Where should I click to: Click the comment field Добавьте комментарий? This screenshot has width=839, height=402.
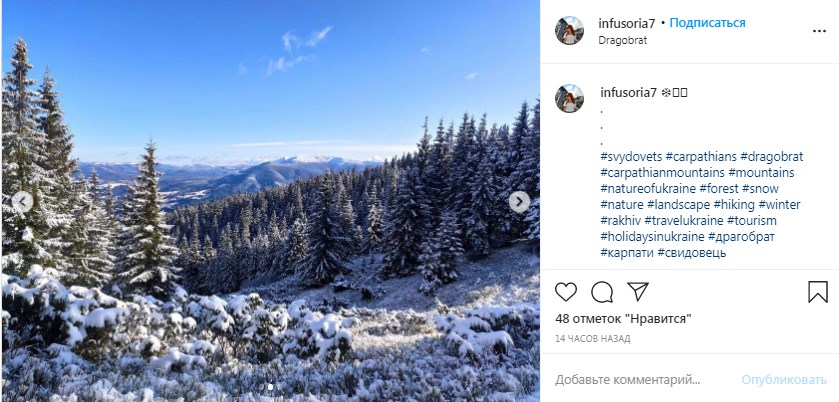(628, 380)
